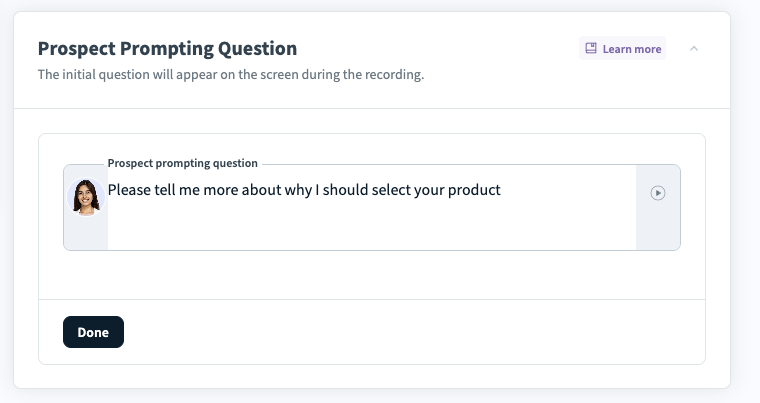Focus the prospect prompting question text box
The image size is (760, 403).
coord(370,220)
